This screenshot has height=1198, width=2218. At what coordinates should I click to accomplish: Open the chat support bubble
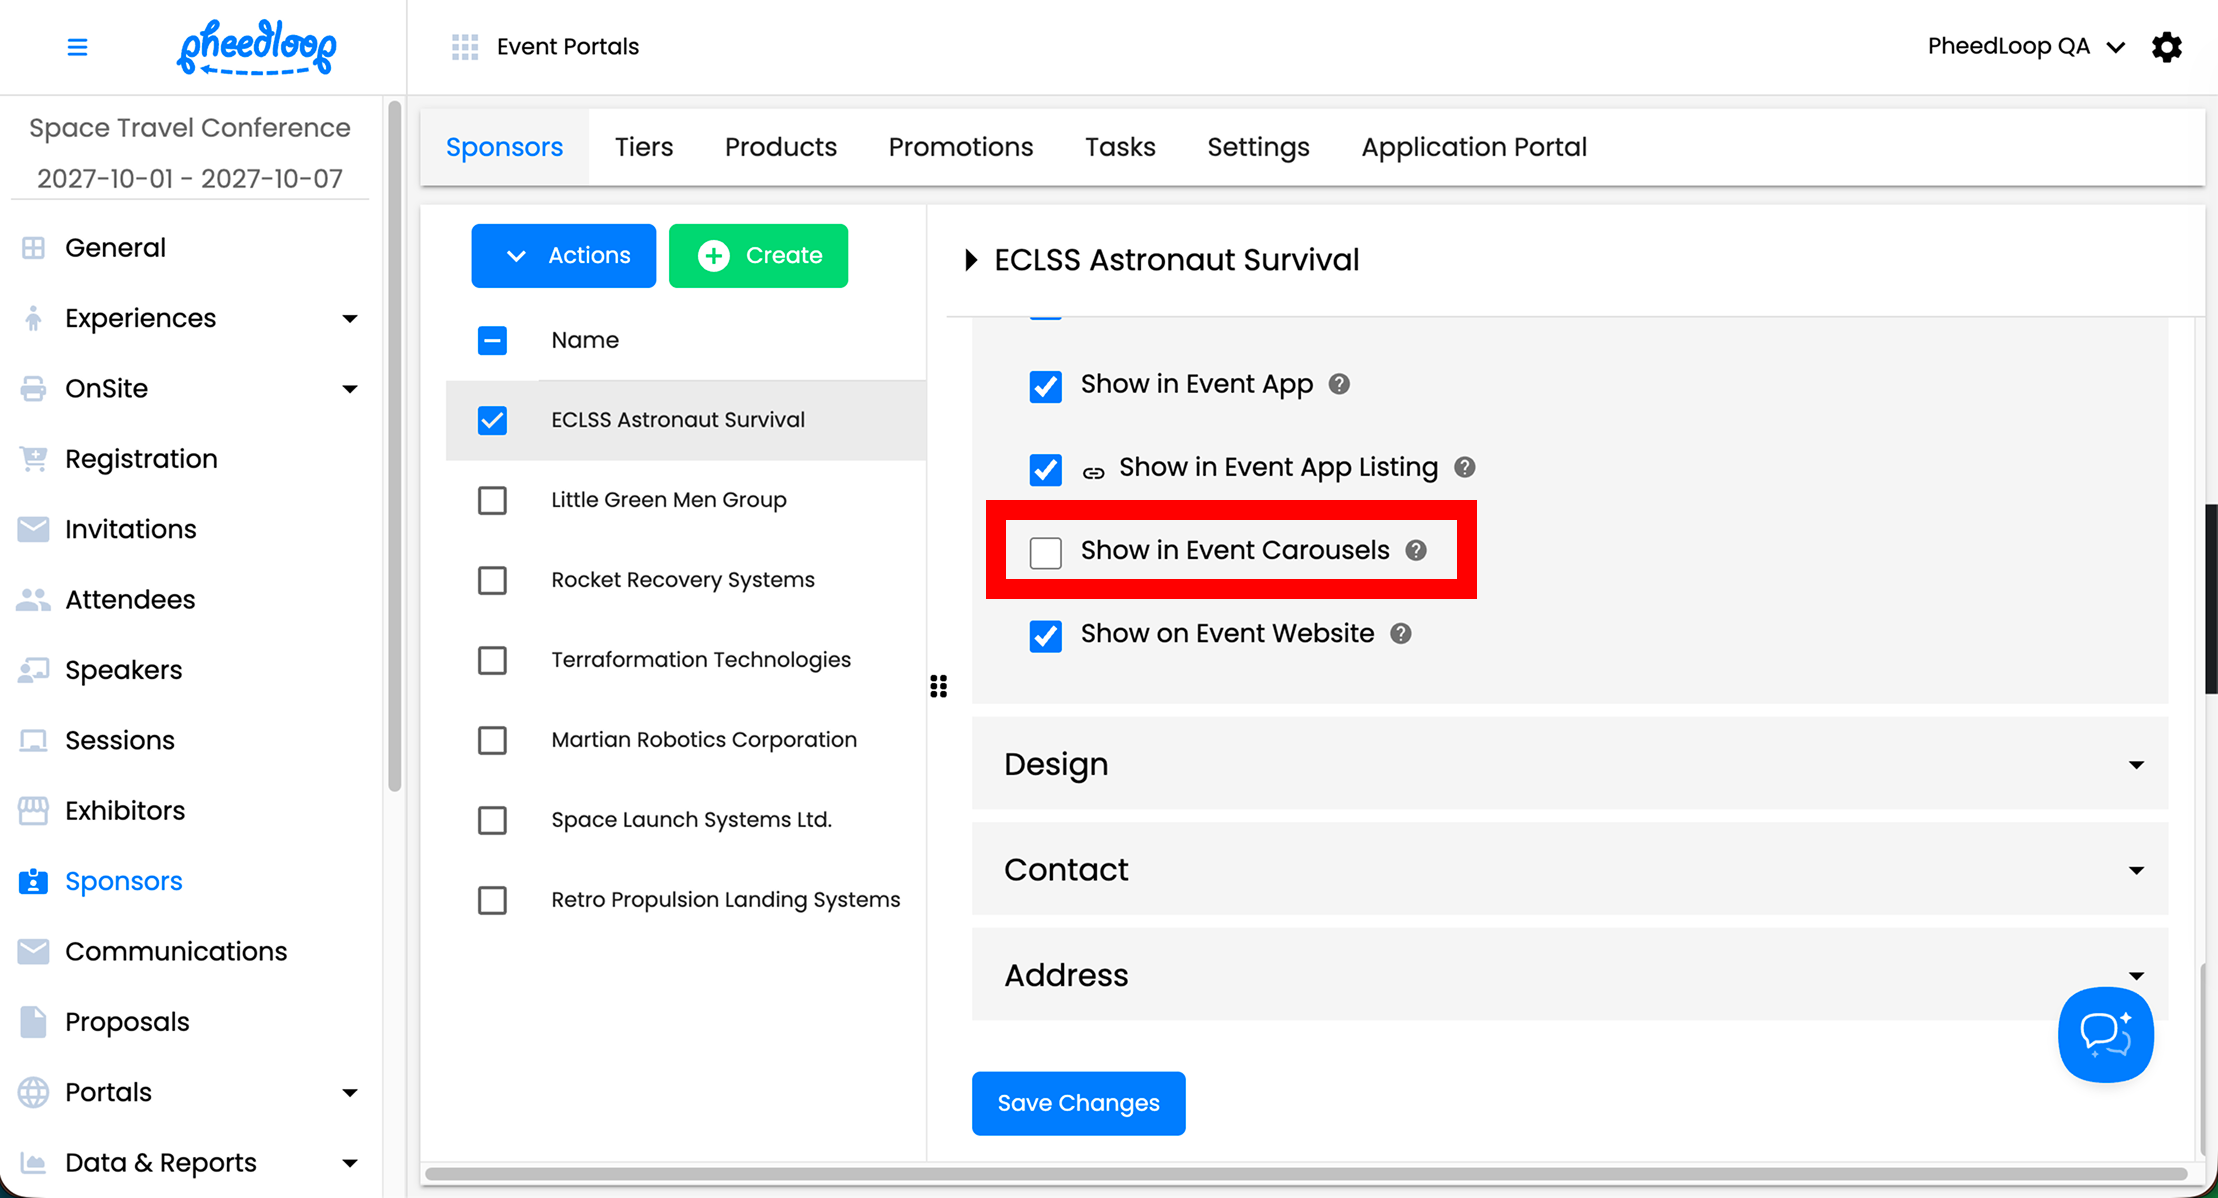2105,1034
